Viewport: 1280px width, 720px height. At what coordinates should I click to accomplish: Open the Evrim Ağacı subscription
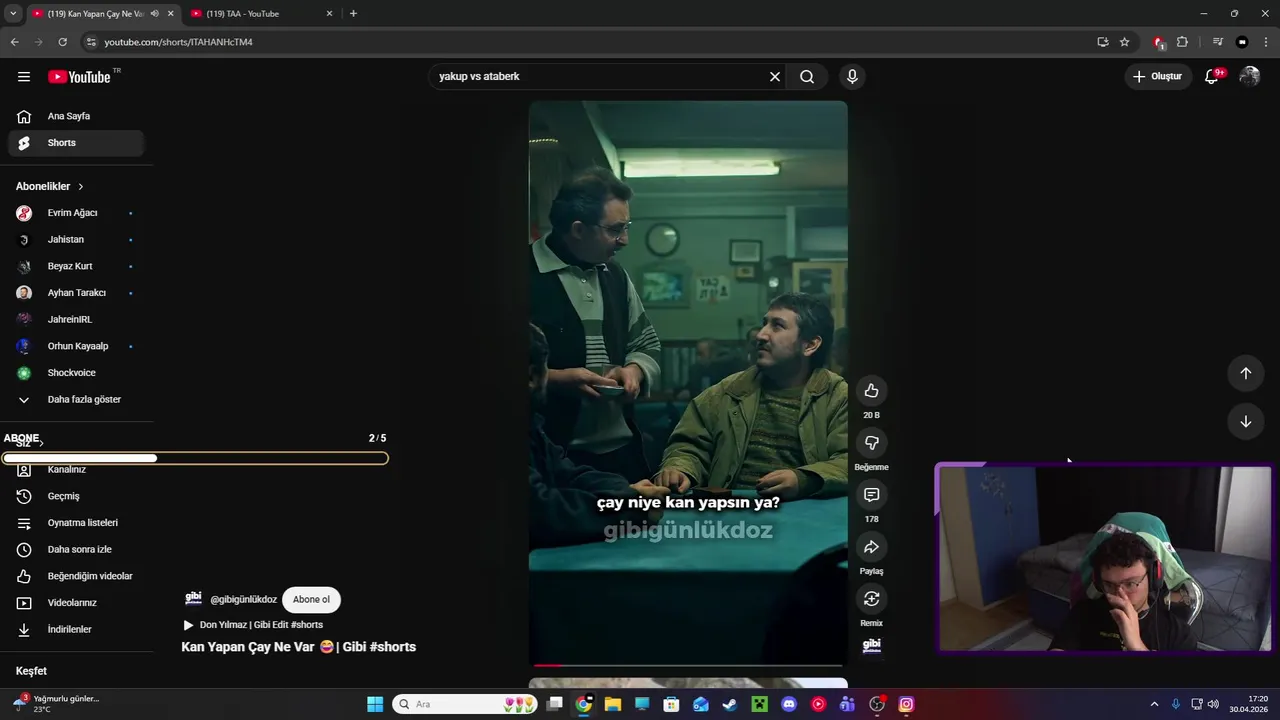pyautogui.click(x=76, y=213)
